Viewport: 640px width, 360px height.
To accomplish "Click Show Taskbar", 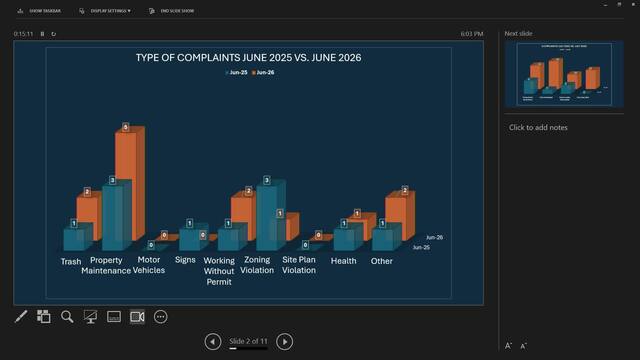I will point(39,11).
